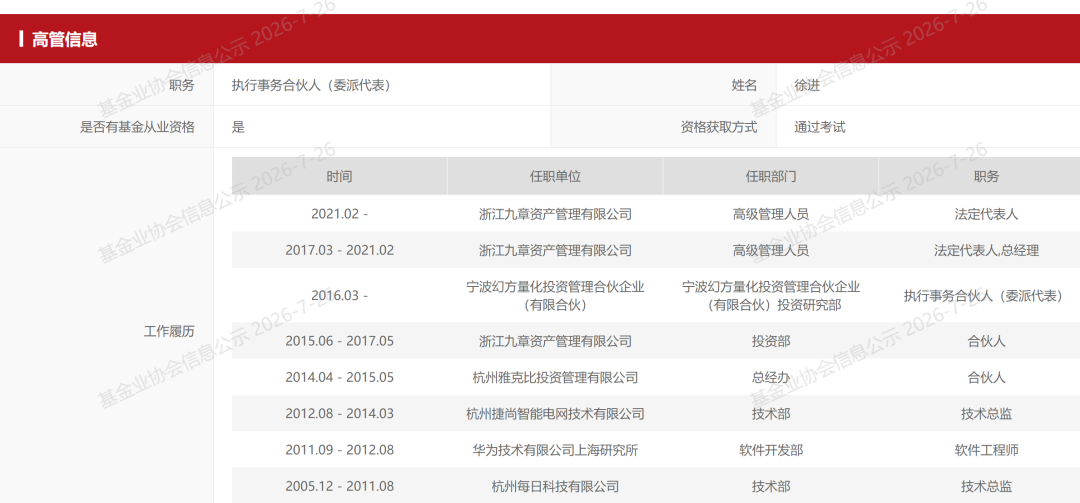The height and width of the screenshot is (503, 1080).
Task: Click the 总经办 department cell
Action: click(x=771, y=377)
